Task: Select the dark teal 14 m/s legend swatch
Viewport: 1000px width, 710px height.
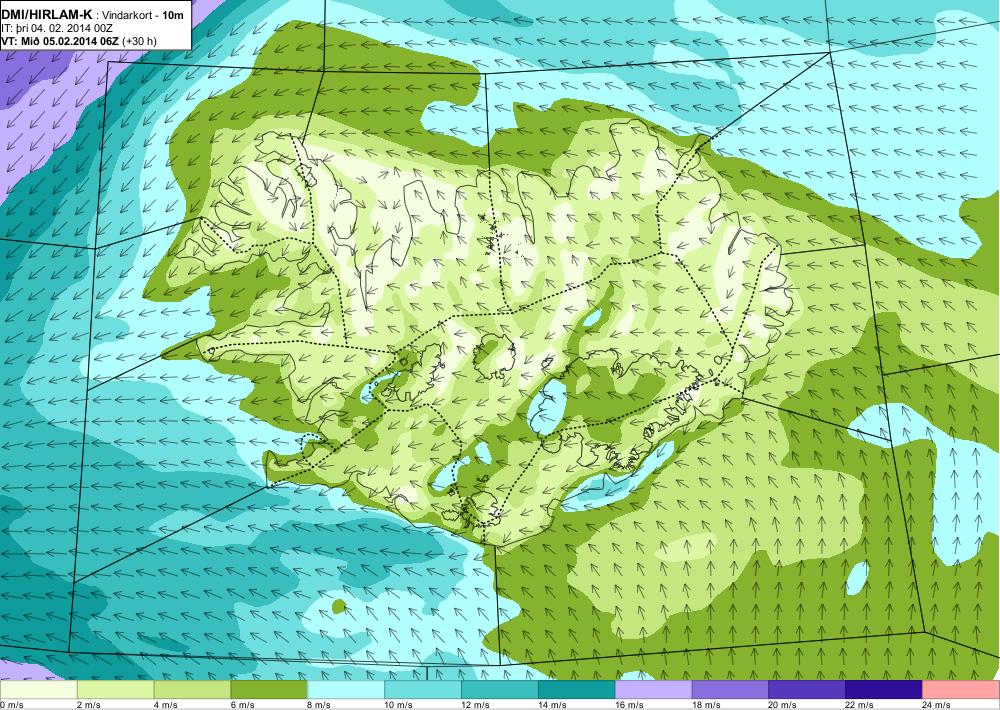Action: click(577, 689)
